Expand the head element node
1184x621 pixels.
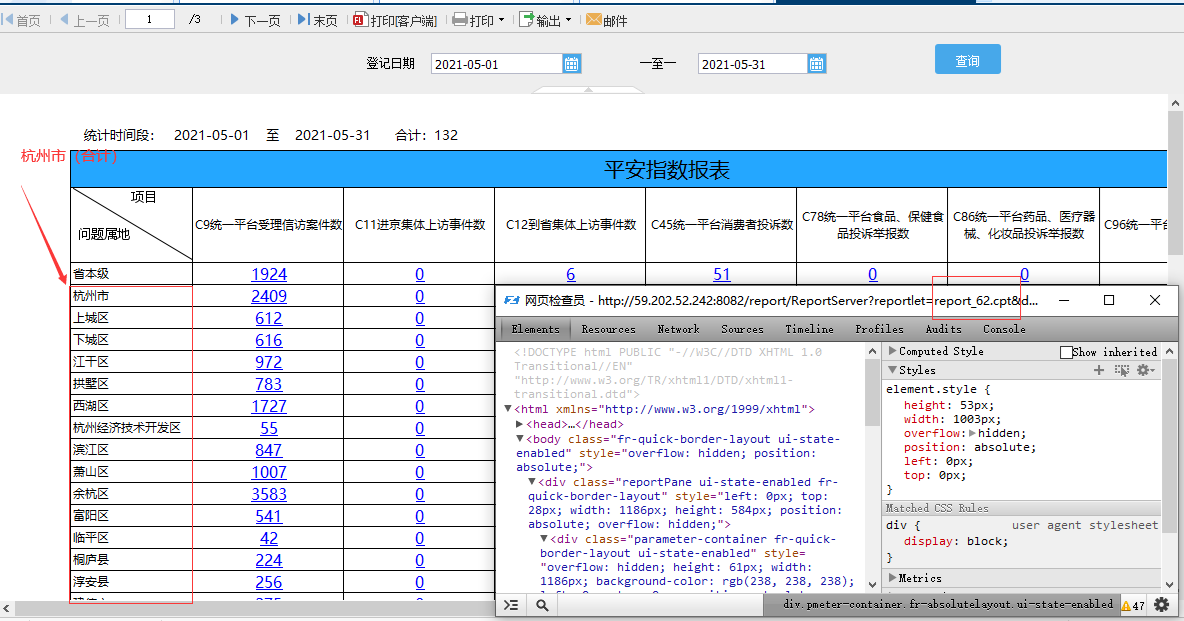pyautogui.click(x=520, y=424)
